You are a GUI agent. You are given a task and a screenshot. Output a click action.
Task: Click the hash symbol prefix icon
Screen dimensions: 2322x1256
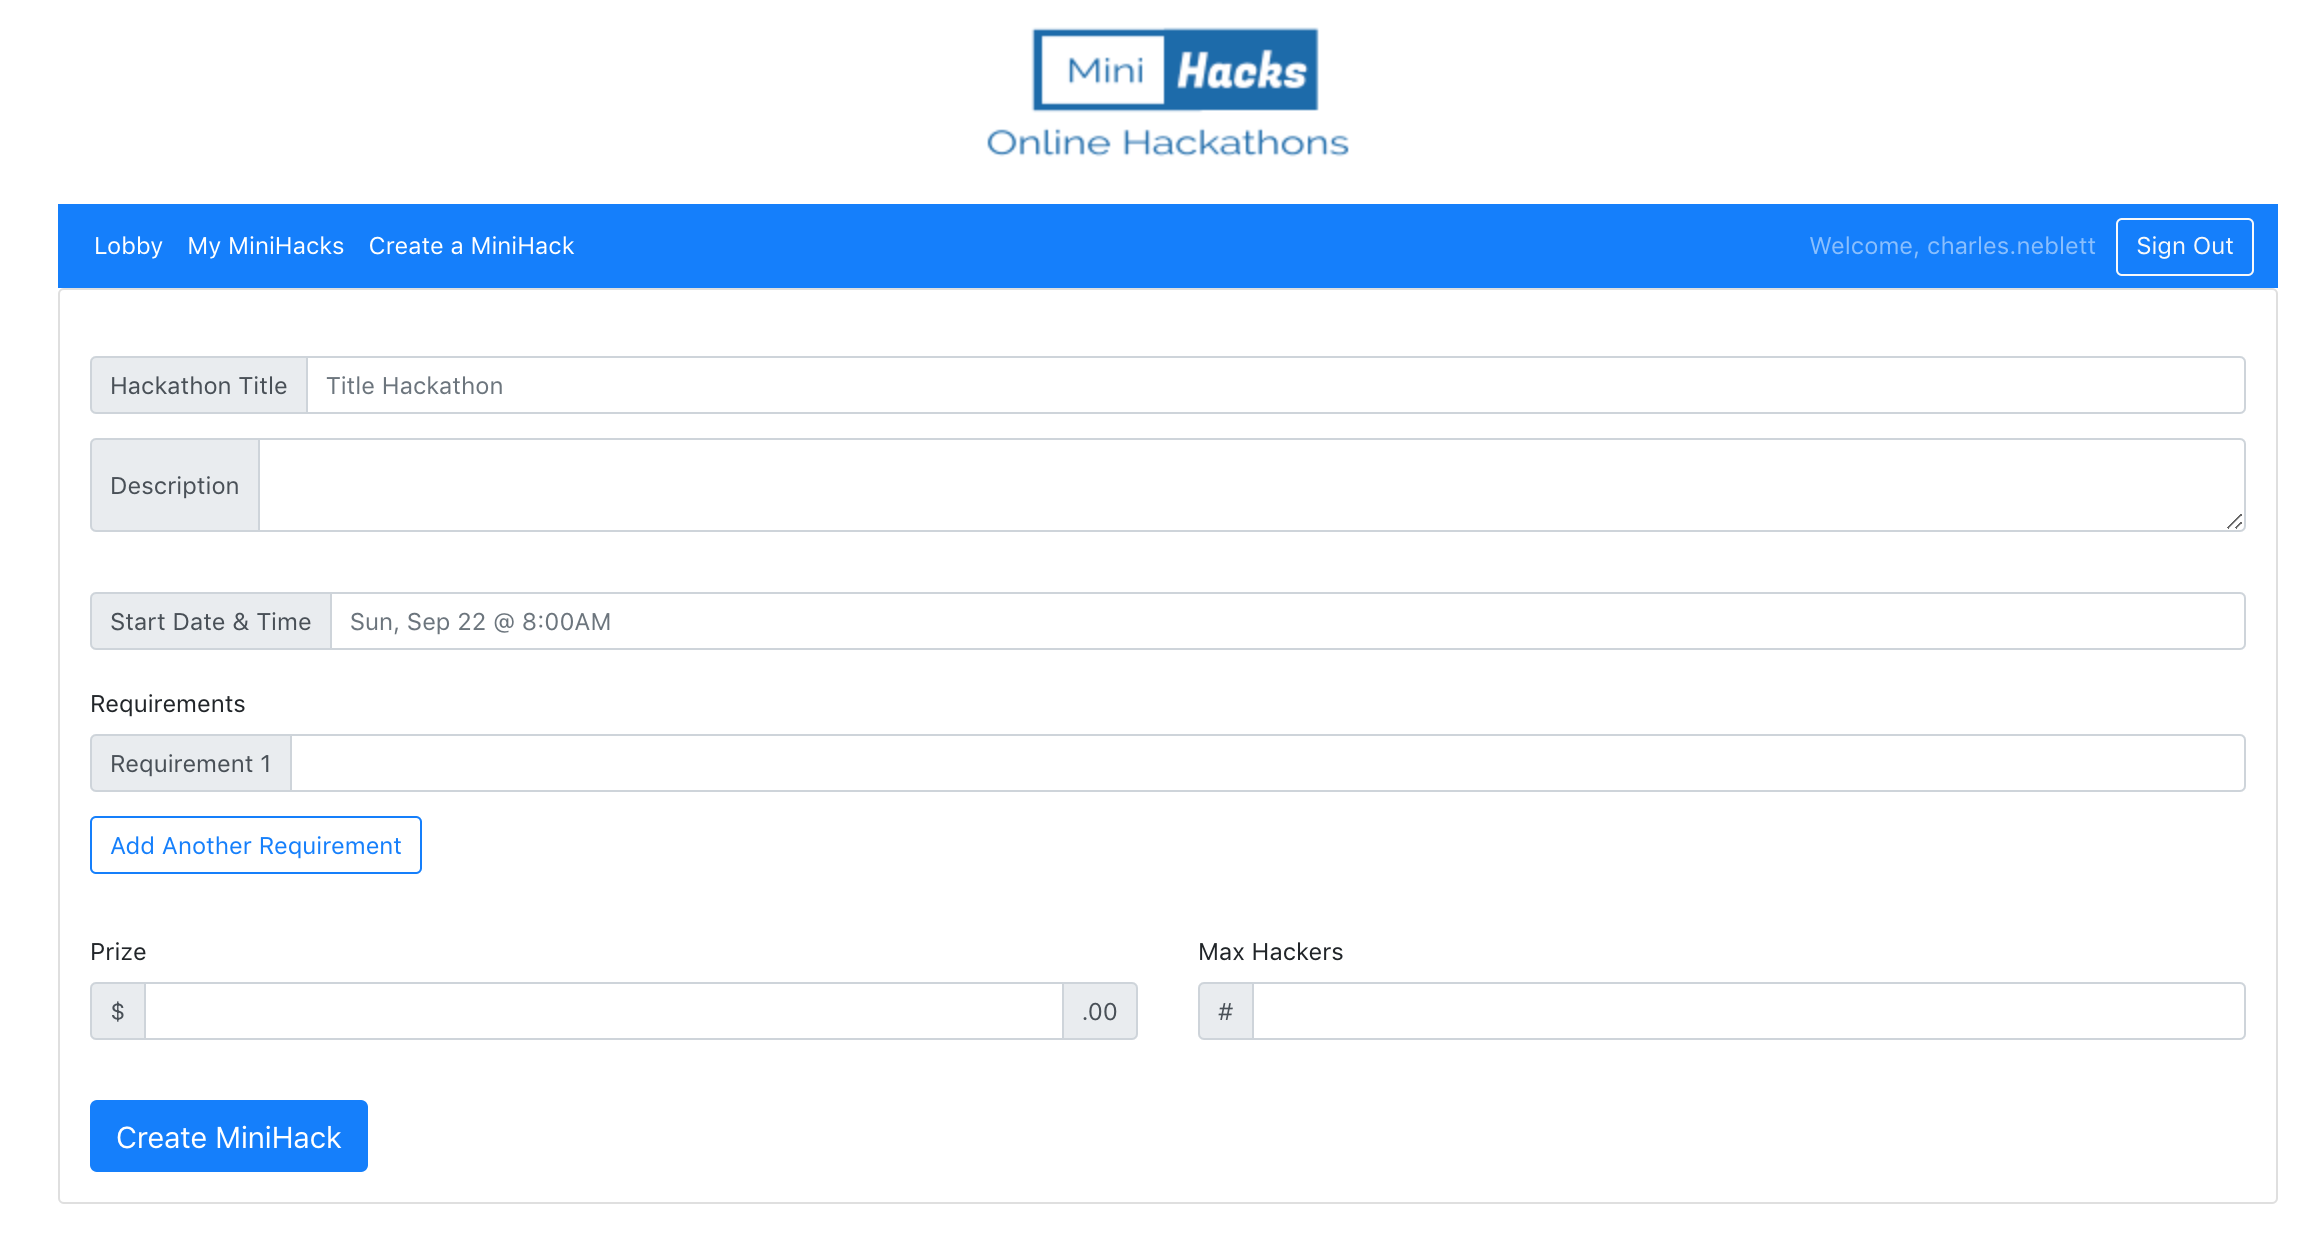[1225, 1011]
